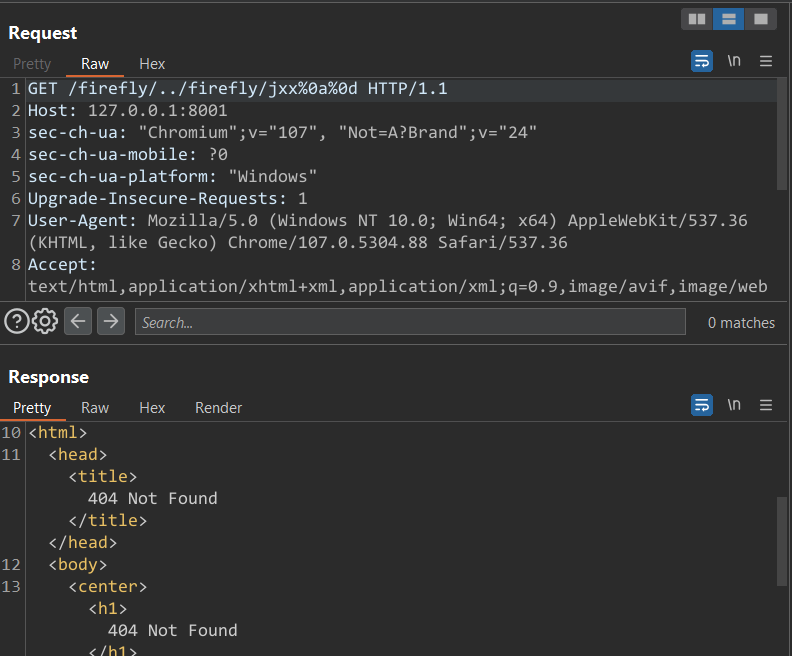Select the single-pane tabbed layout icon

click(760, 19)
